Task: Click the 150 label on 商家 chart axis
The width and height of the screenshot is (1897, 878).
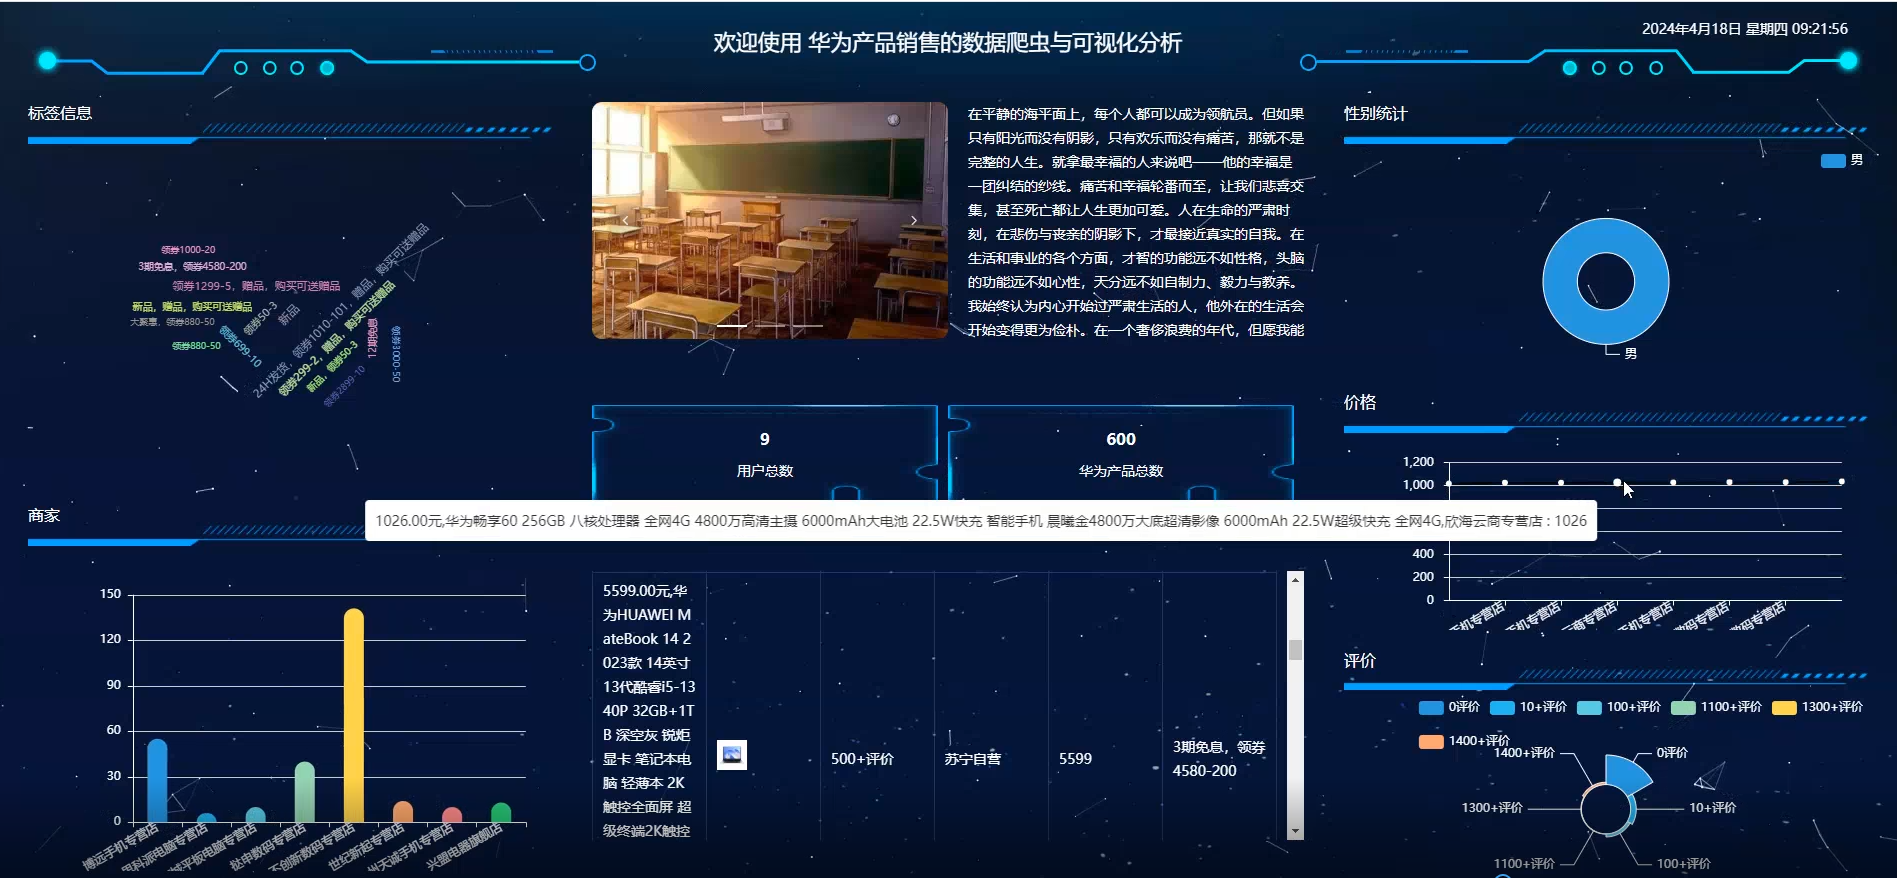Action: click(110, 594)
